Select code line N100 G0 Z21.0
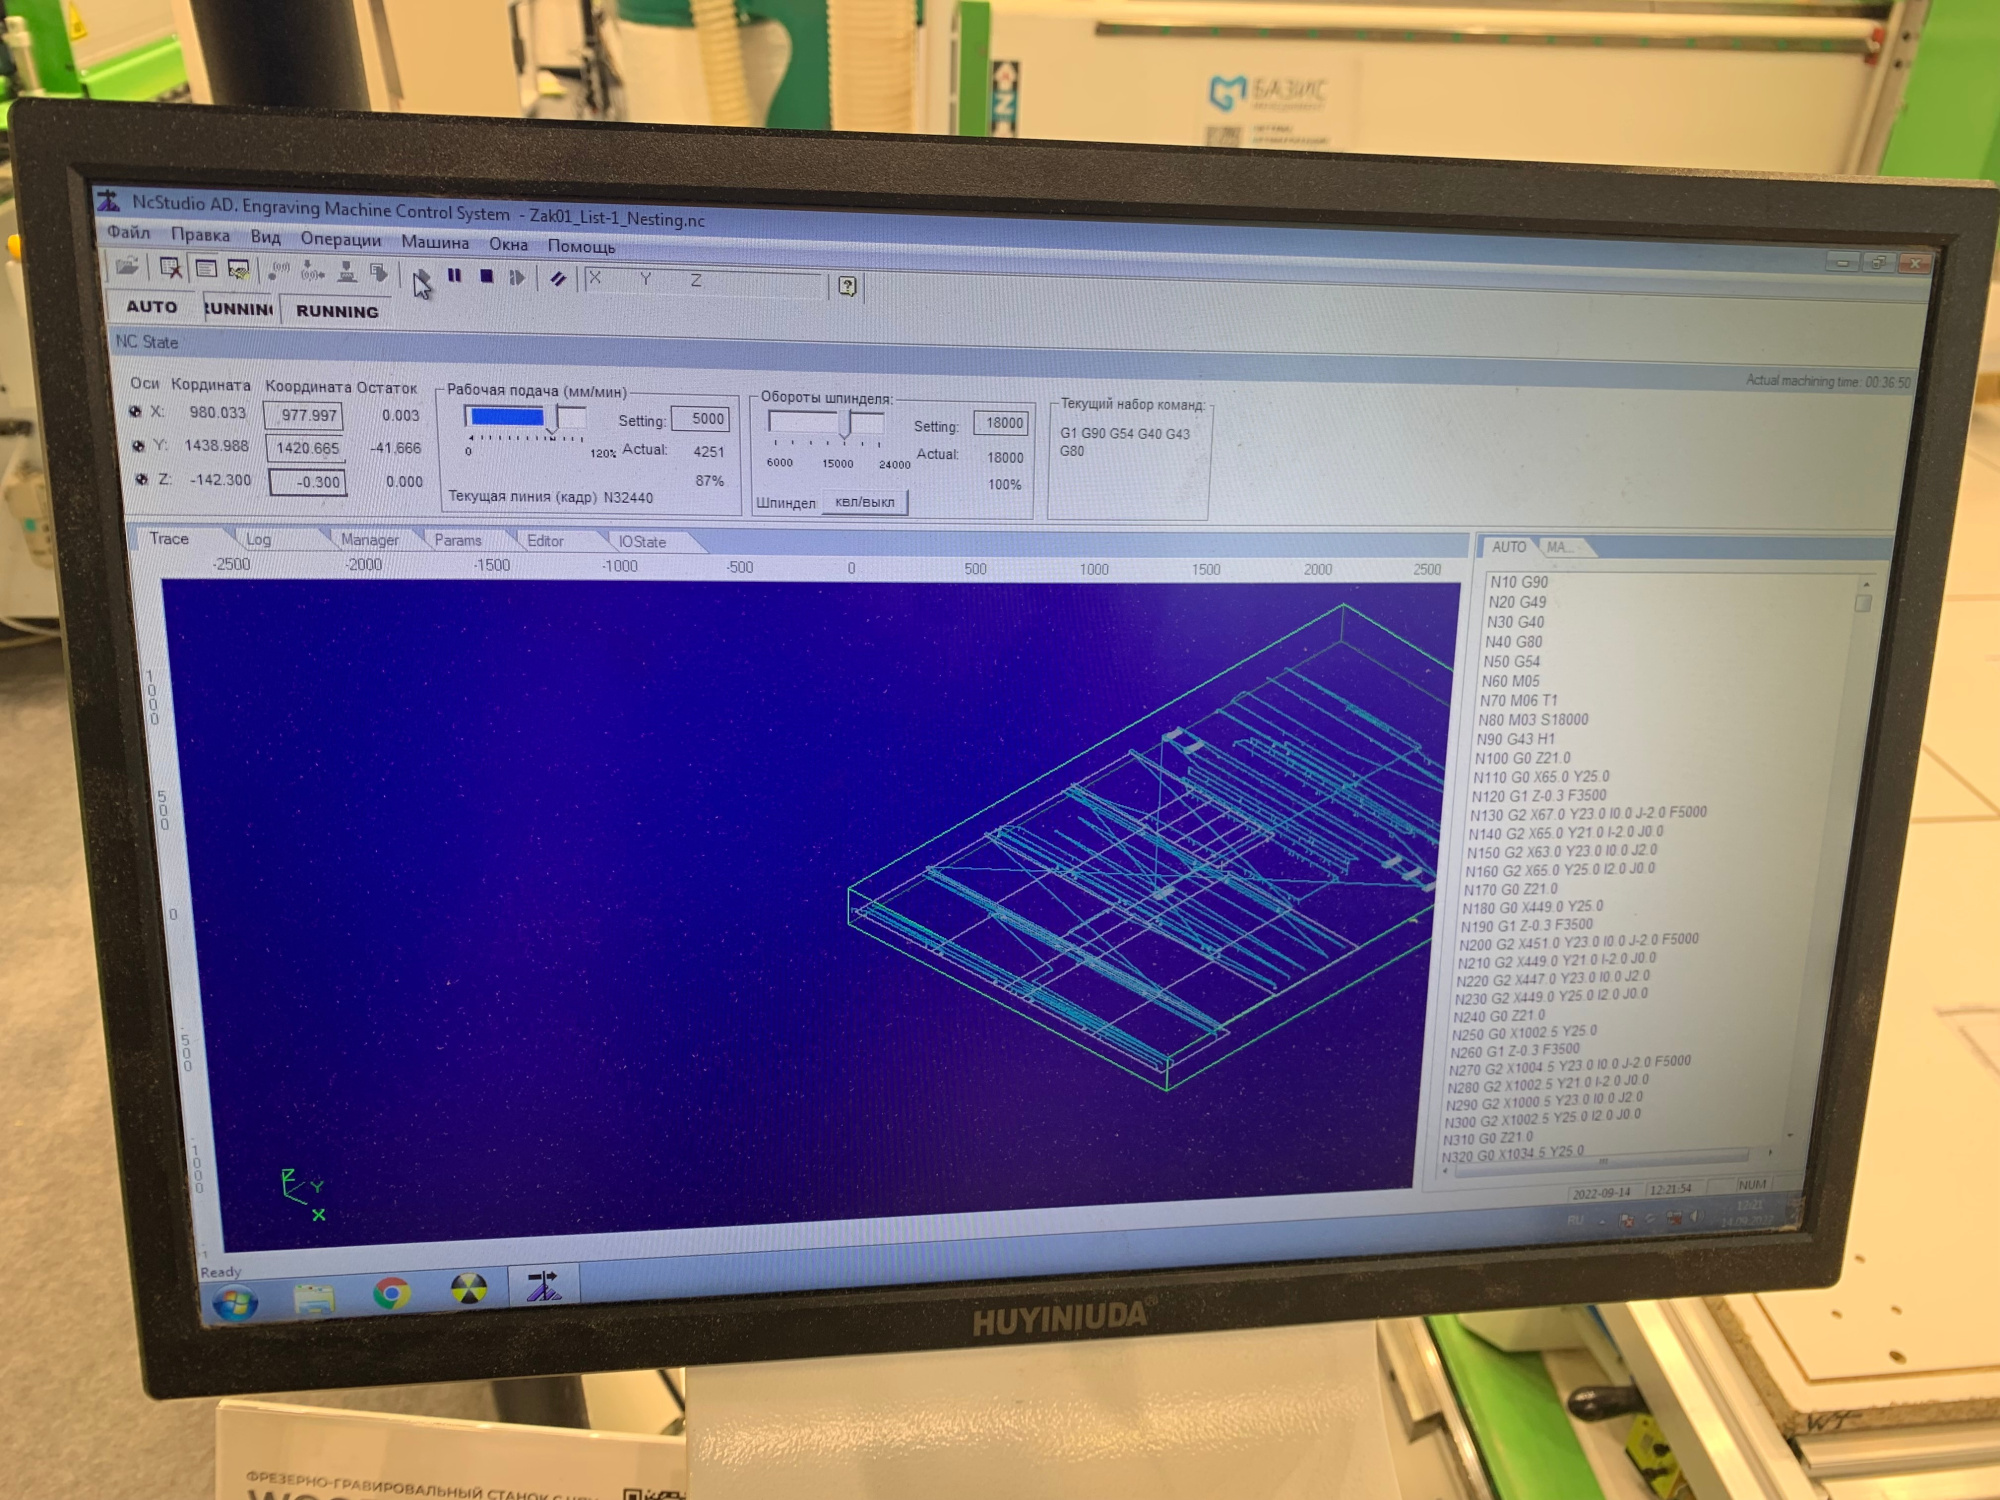This screenshot has height=1500, width=2000. [1522, 758]
